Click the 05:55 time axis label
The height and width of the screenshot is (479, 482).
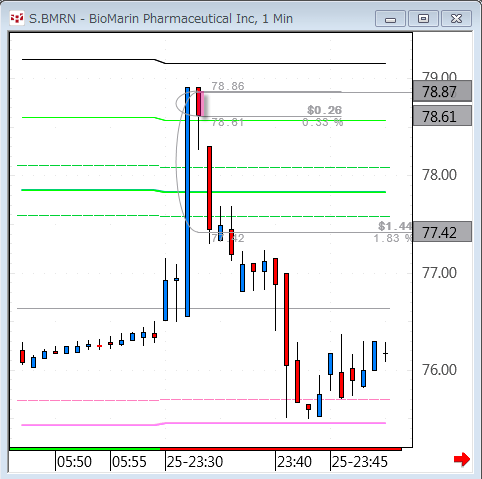[129, 462]
